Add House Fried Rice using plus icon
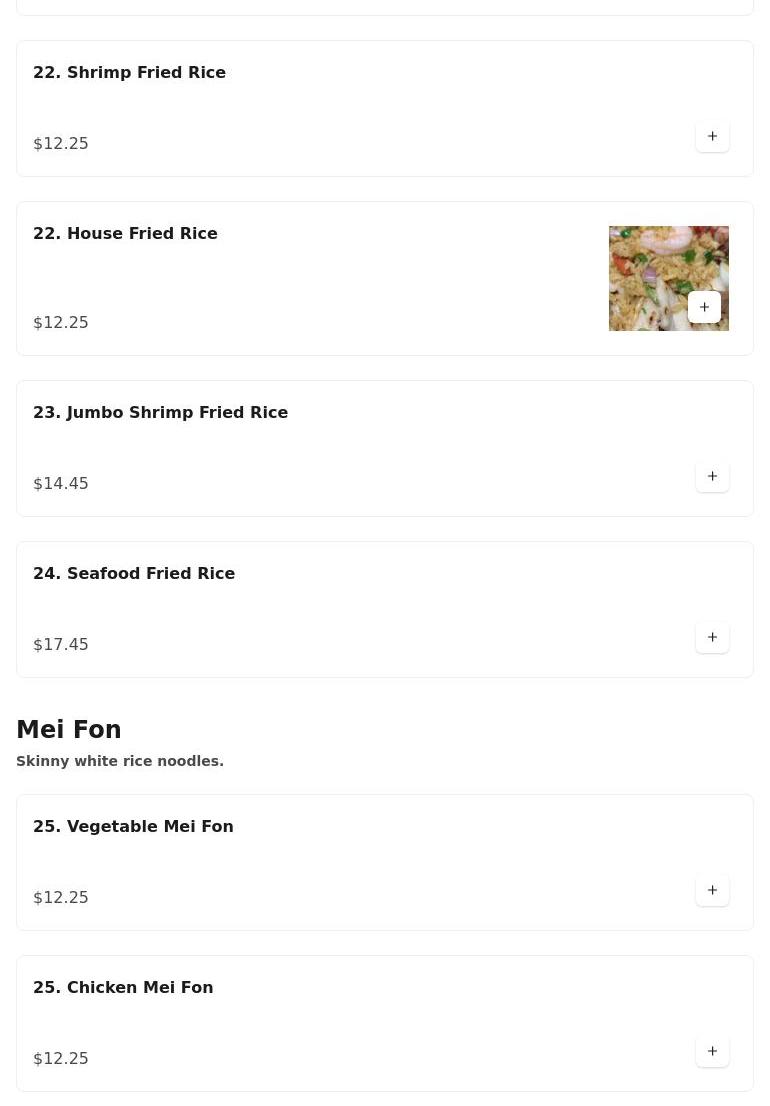Viewport: 770px width, 1106px height. point(704,307)
